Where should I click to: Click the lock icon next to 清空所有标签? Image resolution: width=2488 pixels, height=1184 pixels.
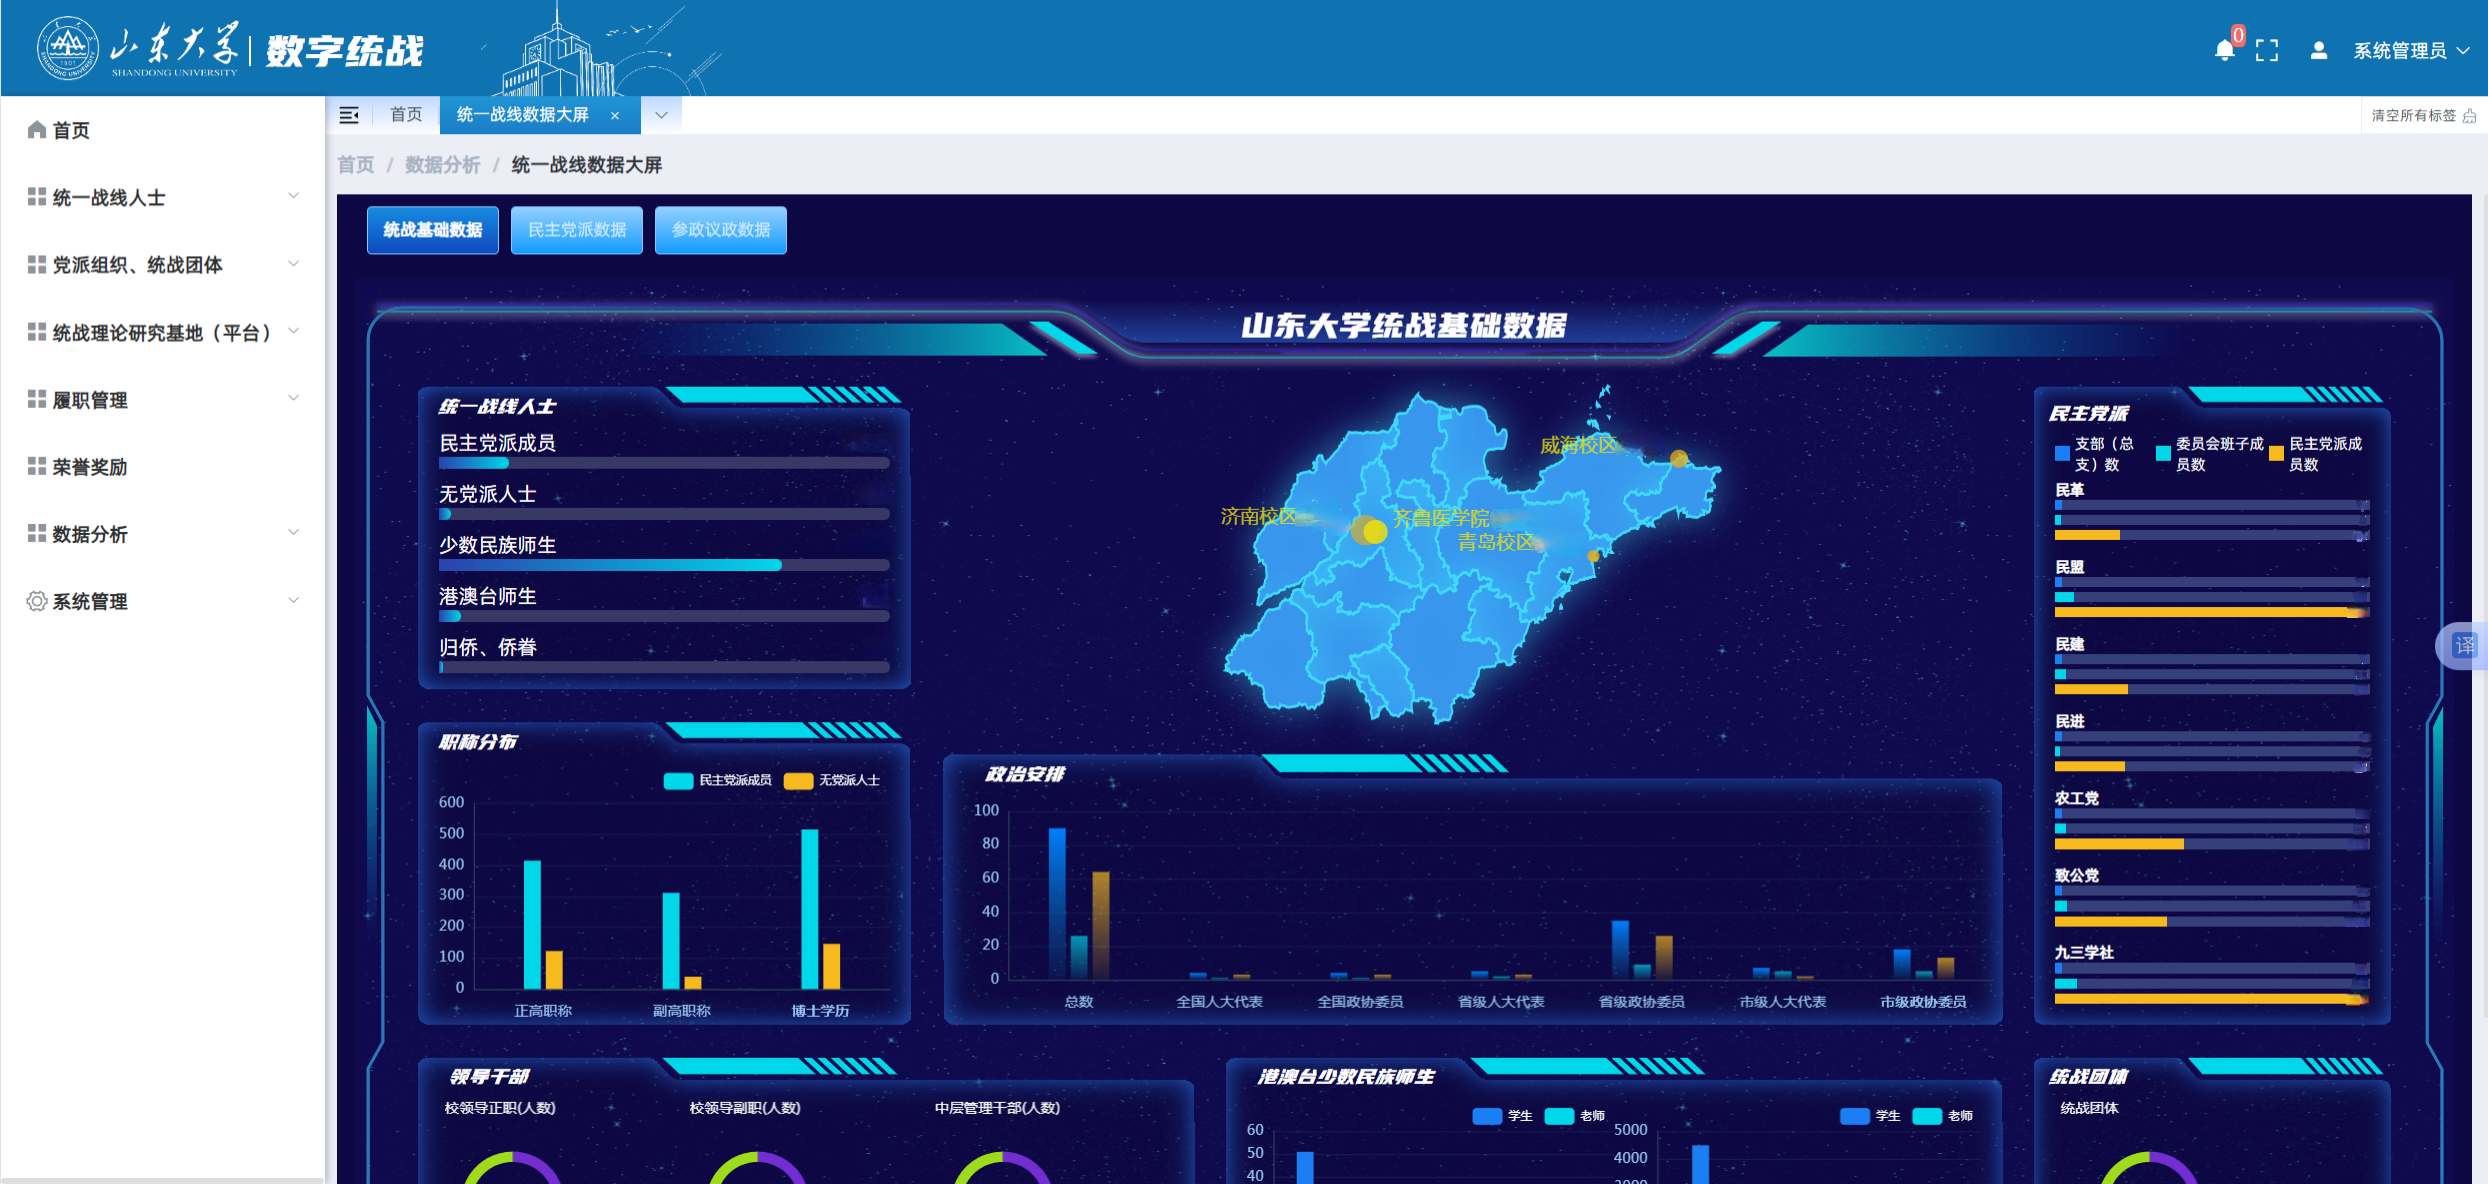coord(2470,116)
